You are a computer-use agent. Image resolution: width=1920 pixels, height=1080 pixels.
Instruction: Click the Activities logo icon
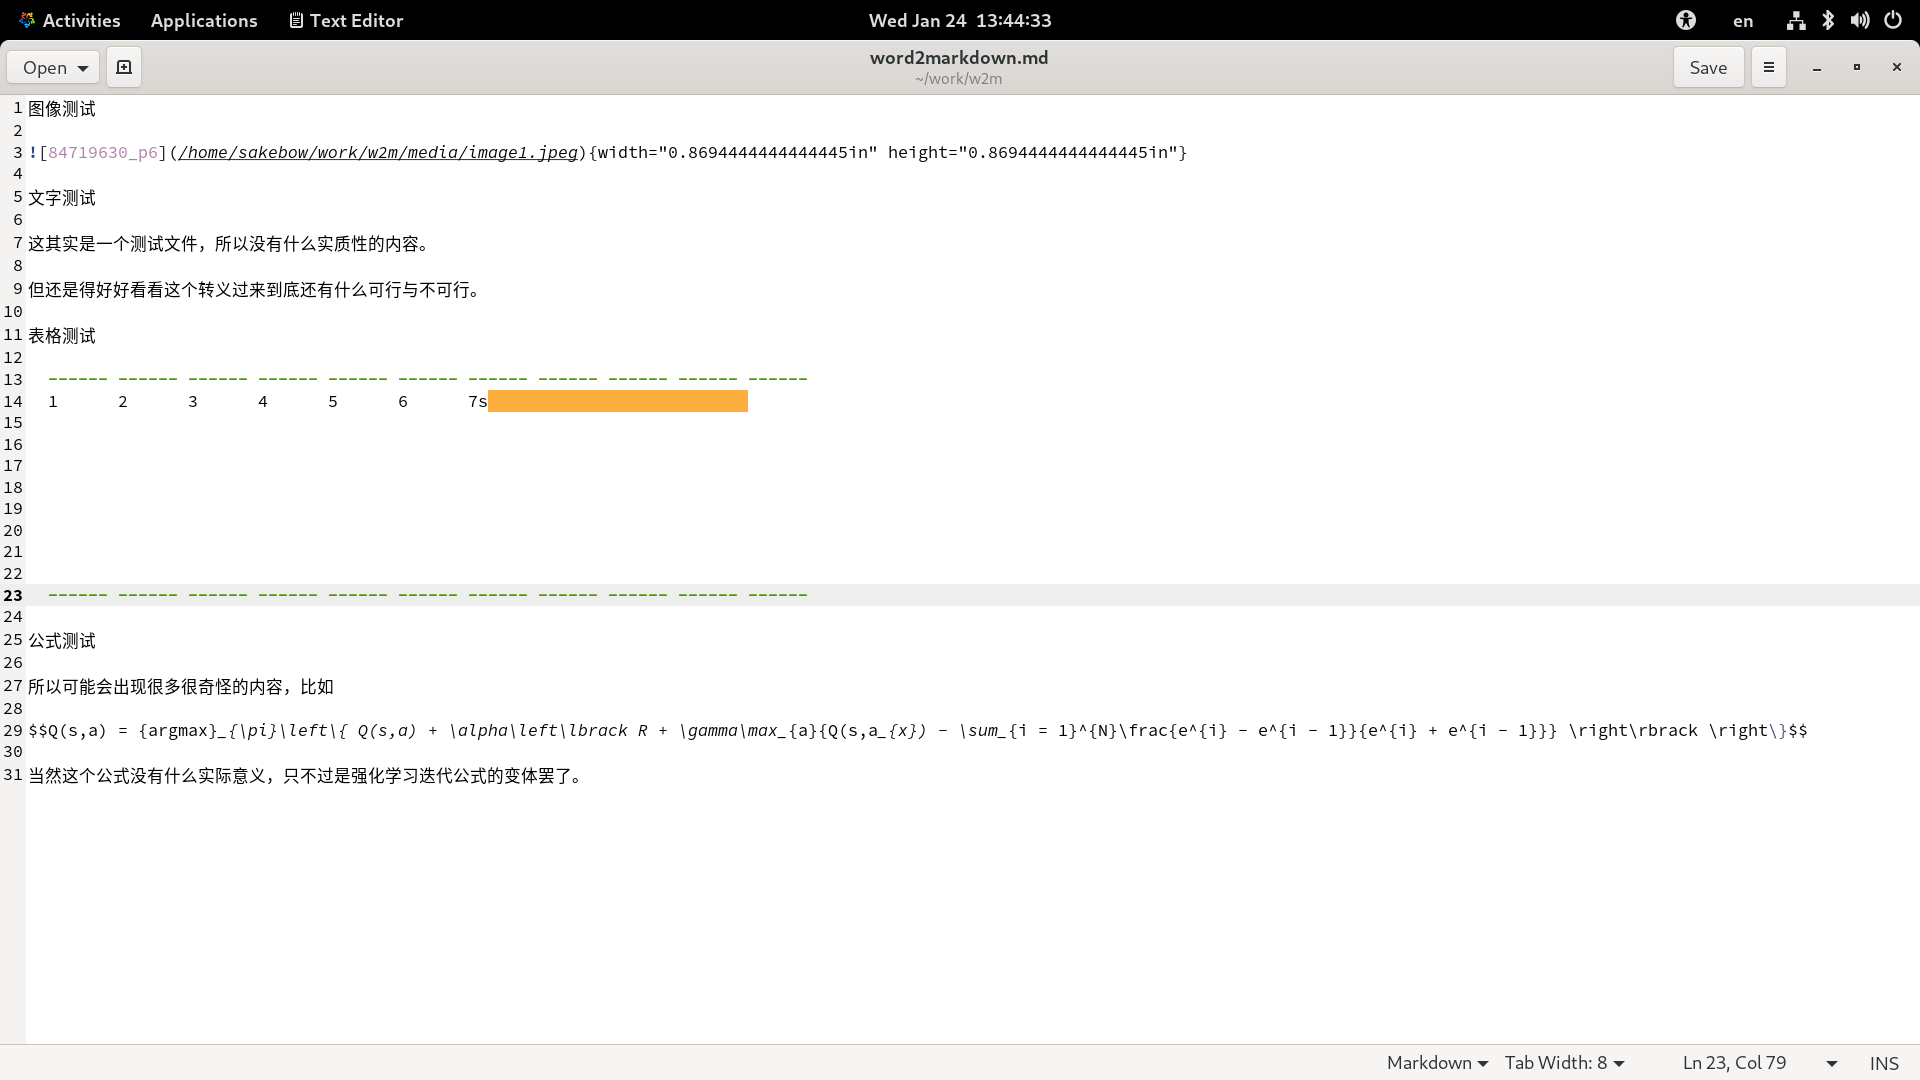pyautogui.click(x=27, y=20)
